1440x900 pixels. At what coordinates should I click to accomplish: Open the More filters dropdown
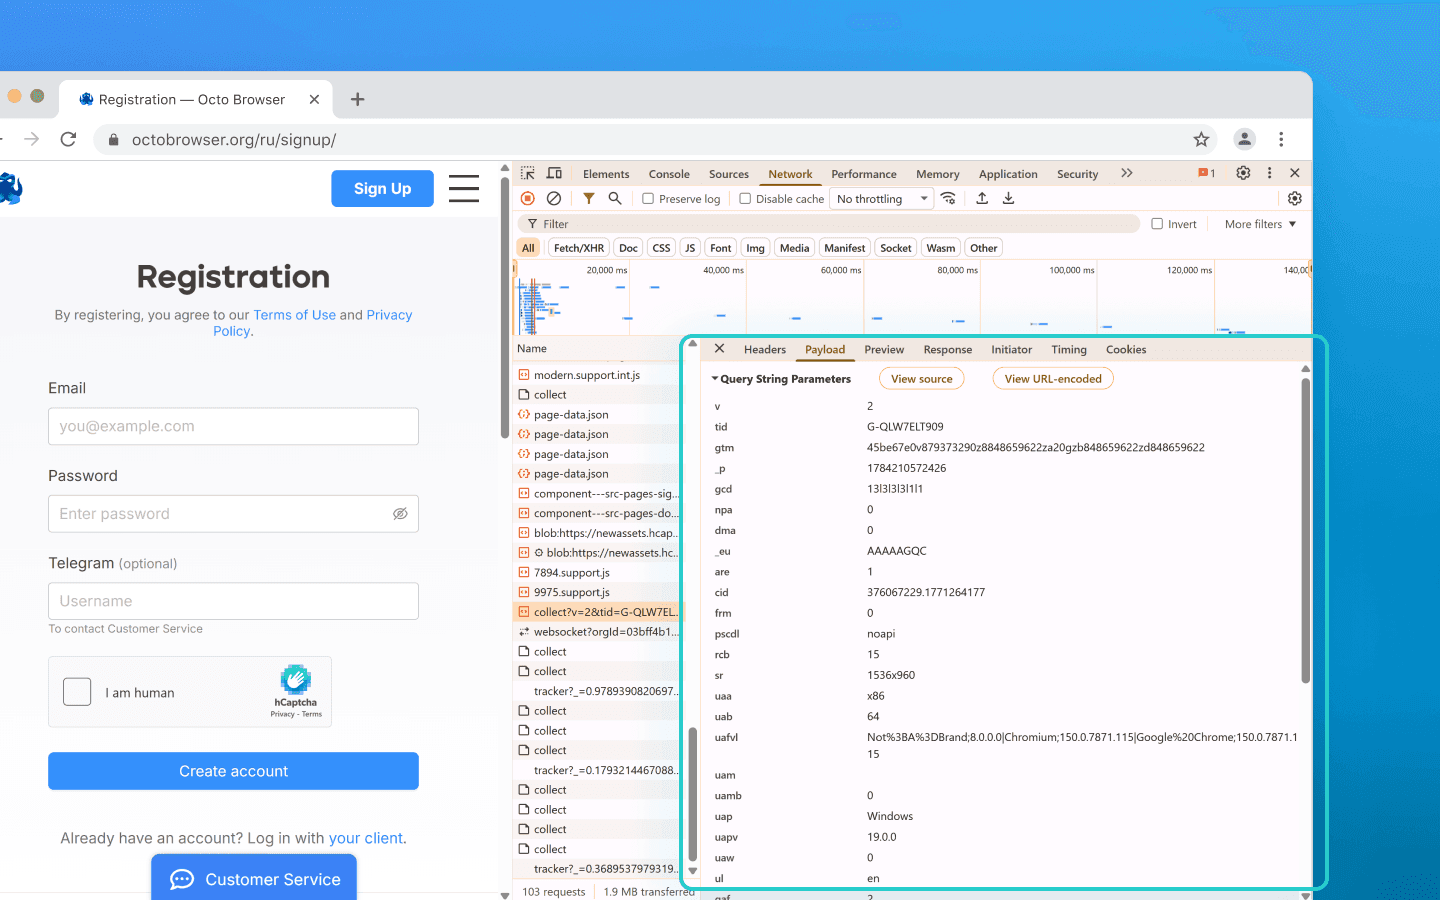click(x=1260, y=224)
